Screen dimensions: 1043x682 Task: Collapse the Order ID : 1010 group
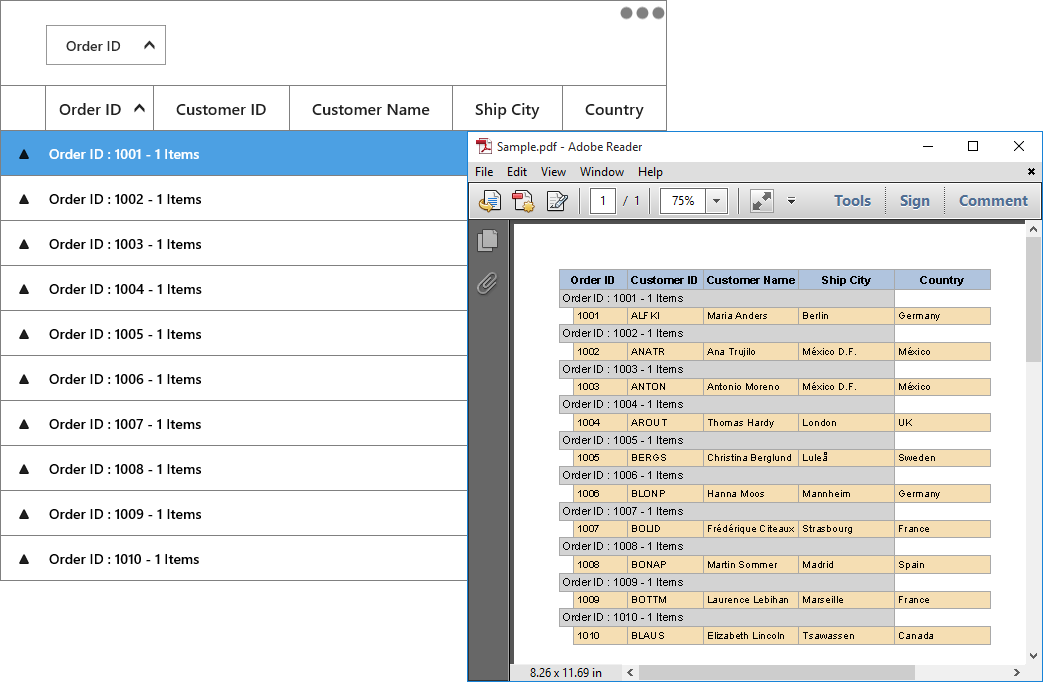(x=24, y=559)
